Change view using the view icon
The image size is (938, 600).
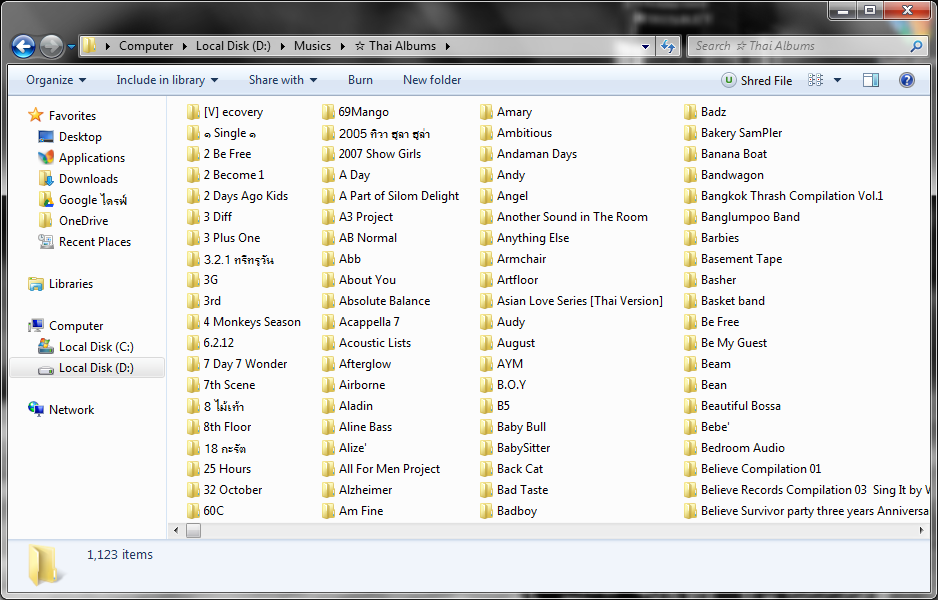[x=815, y=80]
